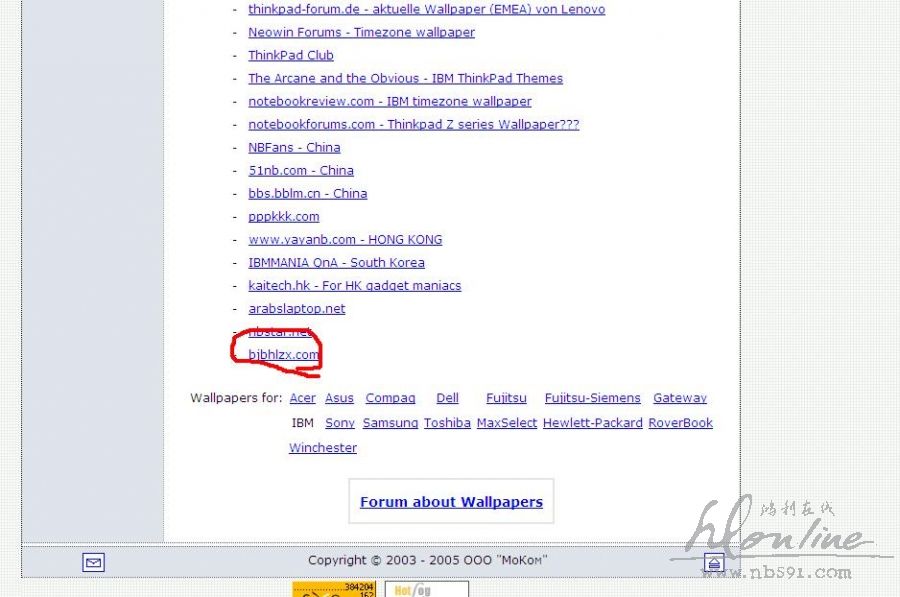
Task: Show wallpapers for Dell
Action: pos(447,398)
